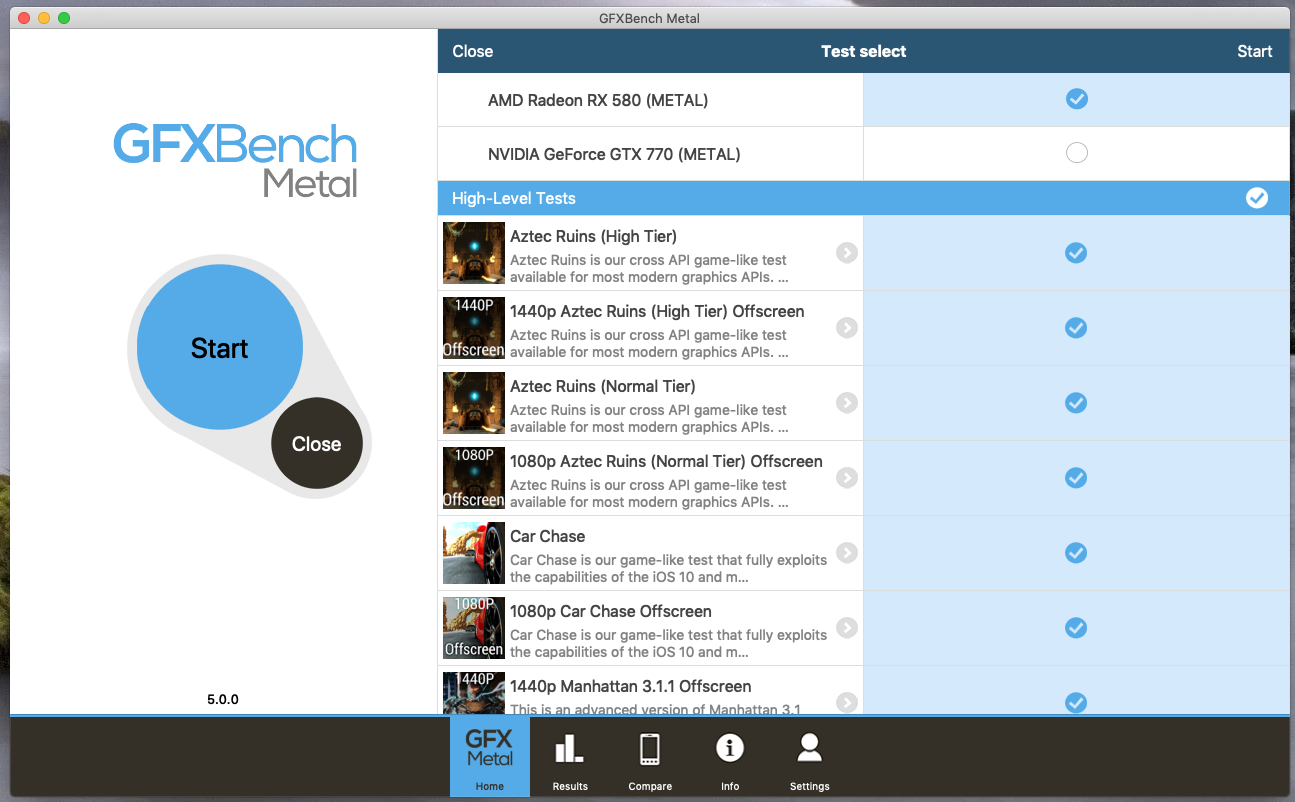
Task: Open the Home tab with GFX Metal icon
Action: point(490,757)
